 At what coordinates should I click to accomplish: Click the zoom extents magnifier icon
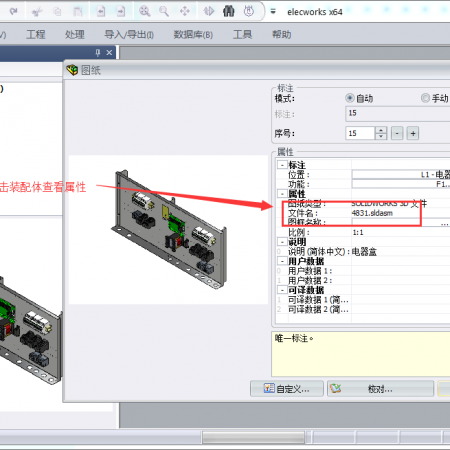(144, 11)
